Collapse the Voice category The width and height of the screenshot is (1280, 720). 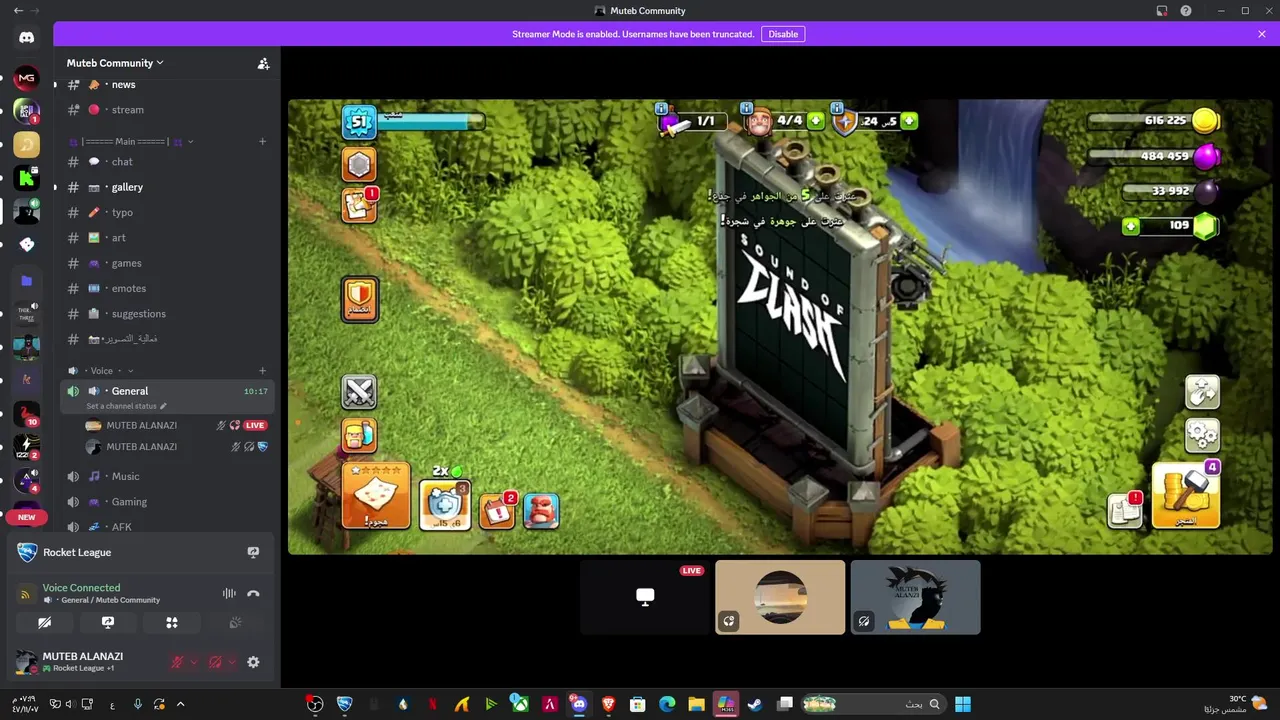pos(100,371)
